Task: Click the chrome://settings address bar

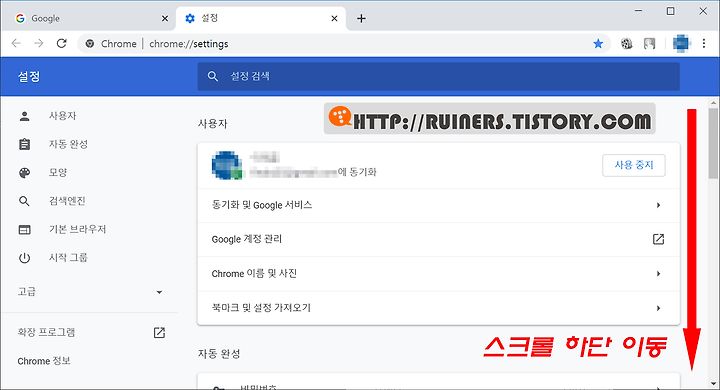Action: click(x=344, y=44)
